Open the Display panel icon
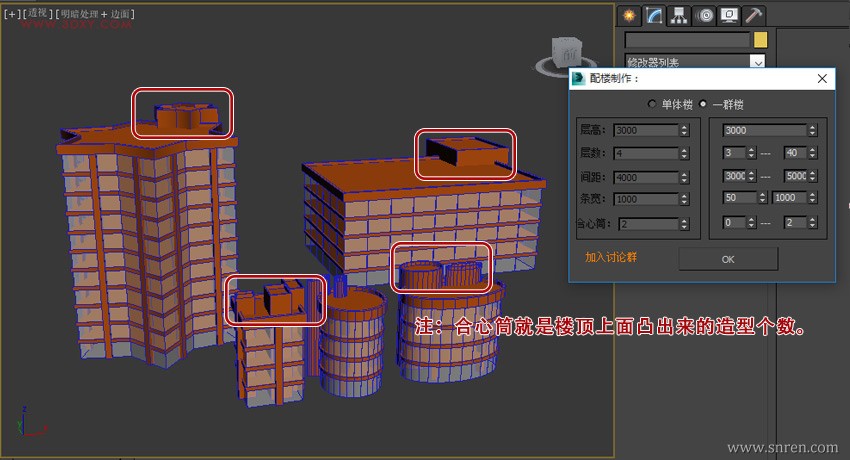Viewport: 850px width, 460px height. pos(730,15)
